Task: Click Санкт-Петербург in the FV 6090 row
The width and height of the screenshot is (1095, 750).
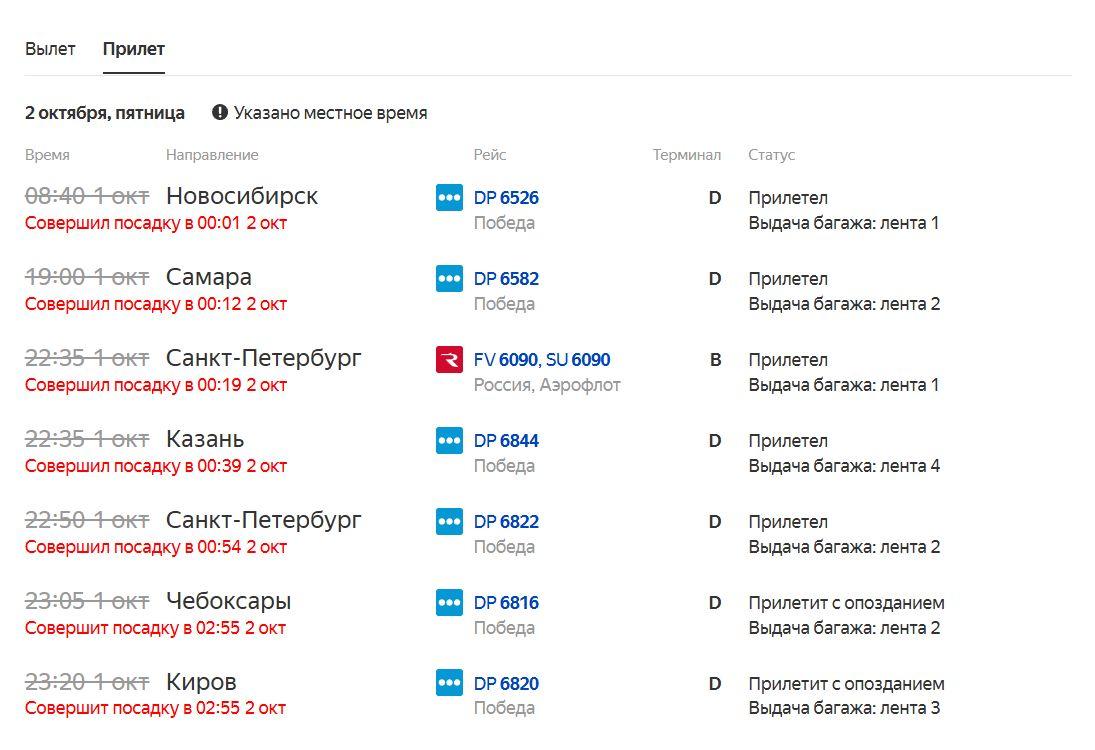Action: [263, 358]
